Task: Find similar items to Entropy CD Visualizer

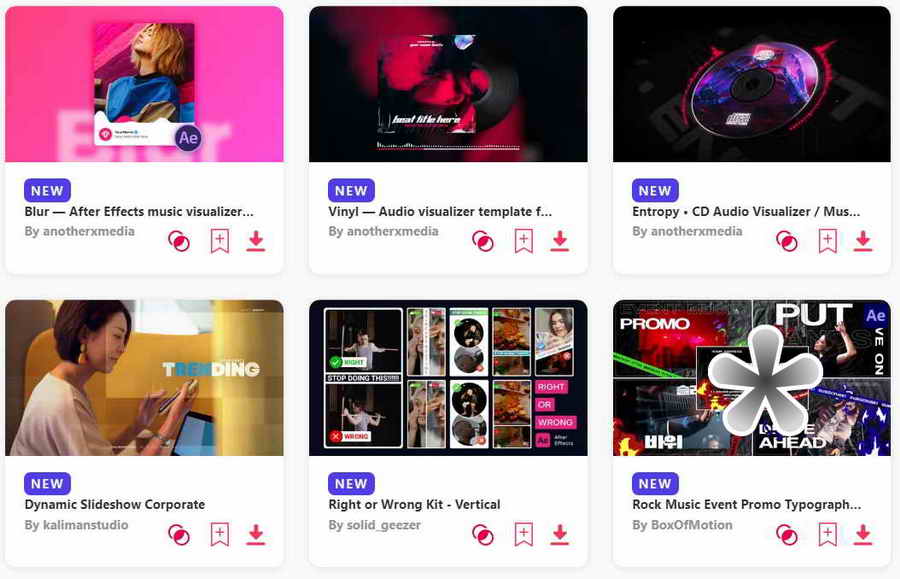Action: click(787, 241)
